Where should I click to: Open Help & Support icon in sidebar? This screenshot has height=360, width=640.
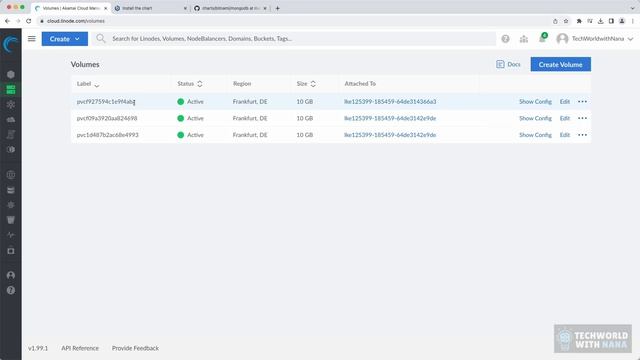(x=11, y=290)
